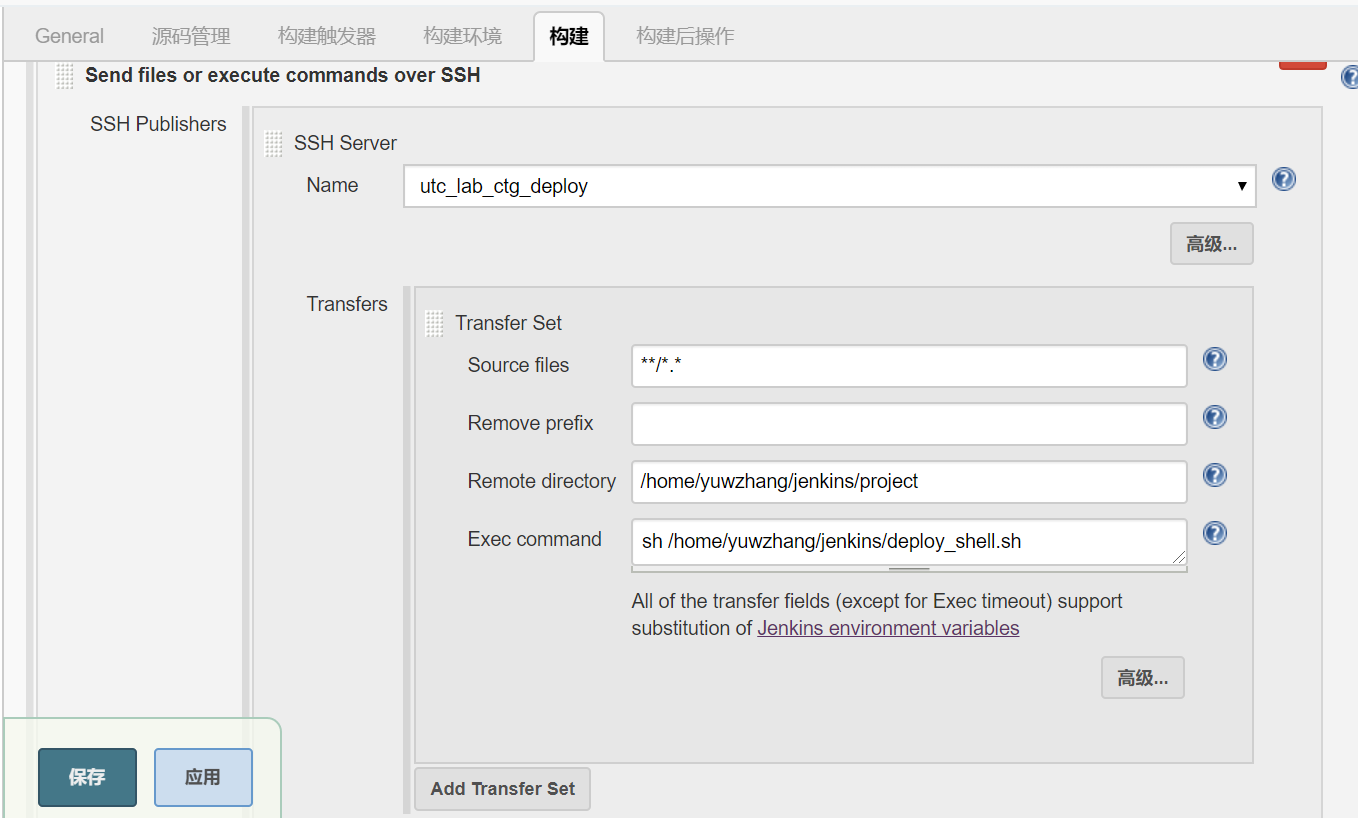
Task: Click drag handle next to SSH Server
Action: (273, 144)
